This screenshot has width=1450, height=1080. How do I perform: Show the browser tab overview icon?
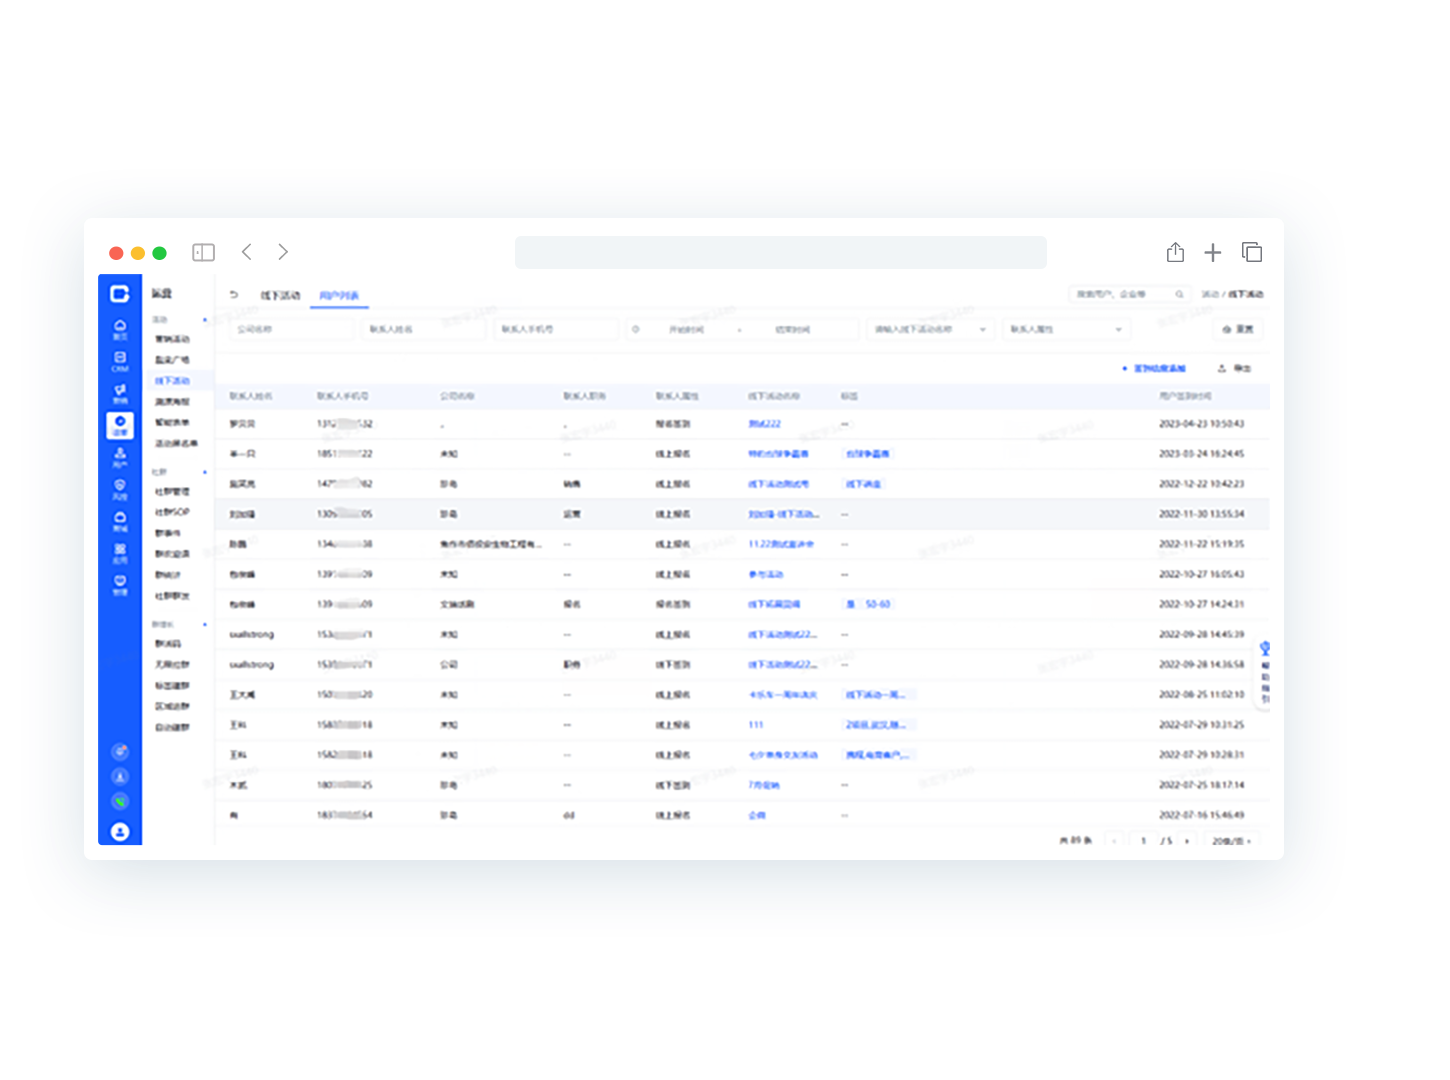click(1252, 252)
